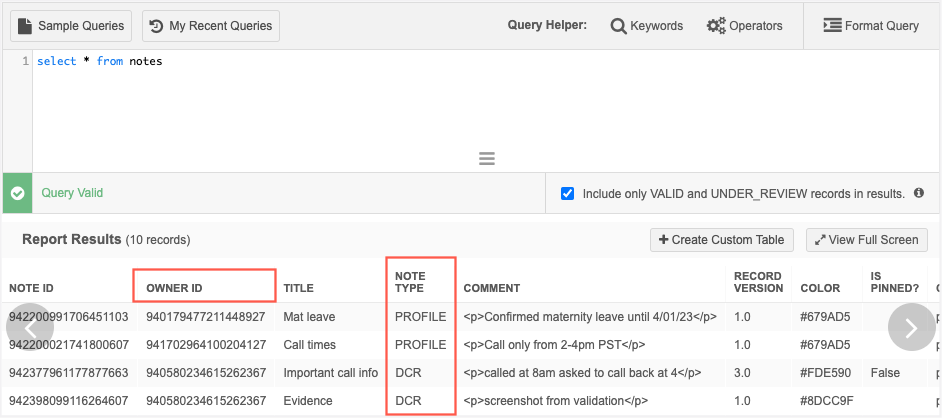Viewport: 943px width, 418px height.
Task: Sort by the OWNER ID column header
Action: pos(174,288)
